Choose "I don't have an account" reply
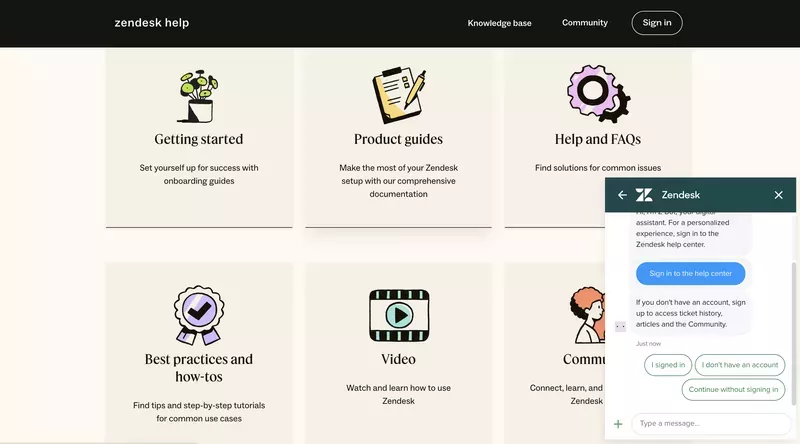The height and width of the screenshot is (444, 800). (x=740, y=365)
